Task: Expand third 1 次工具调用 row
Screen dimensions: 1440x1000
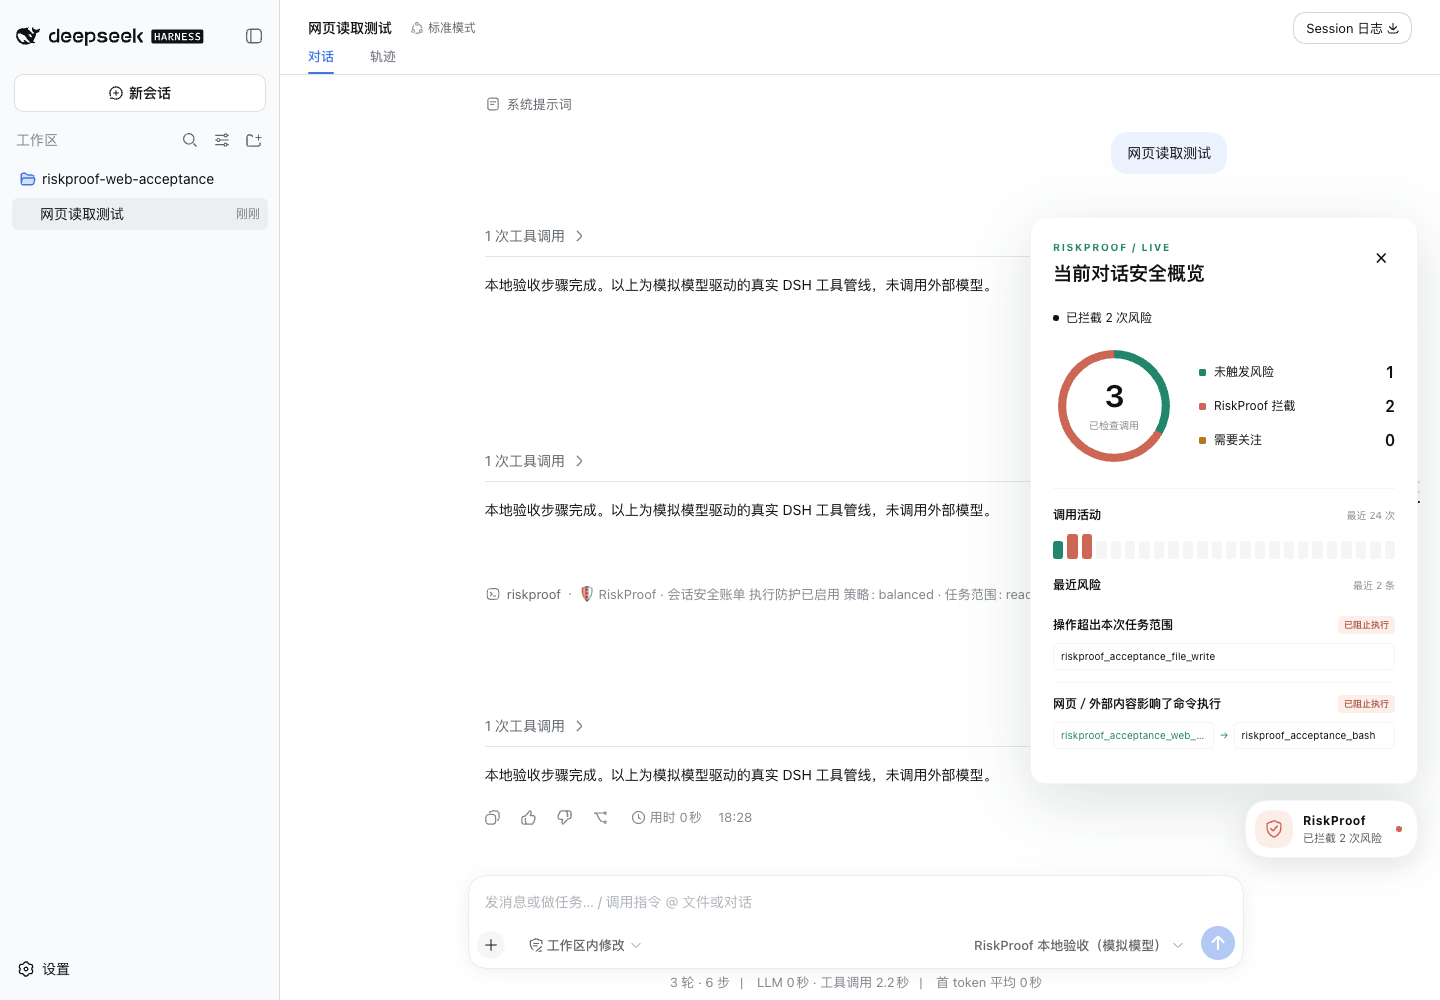Action: 534,726
